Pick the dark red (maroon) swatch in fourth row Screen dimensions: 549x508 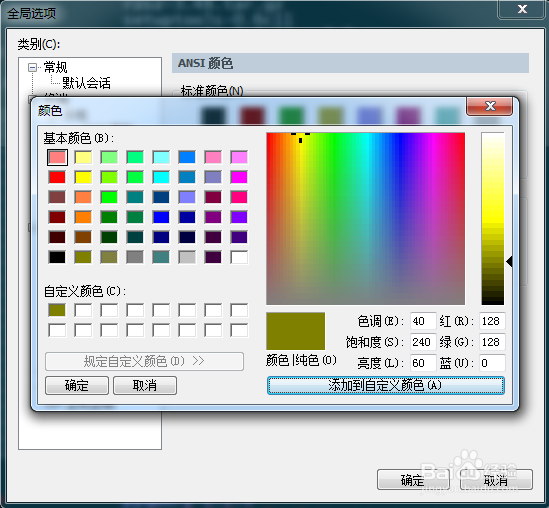57,217
